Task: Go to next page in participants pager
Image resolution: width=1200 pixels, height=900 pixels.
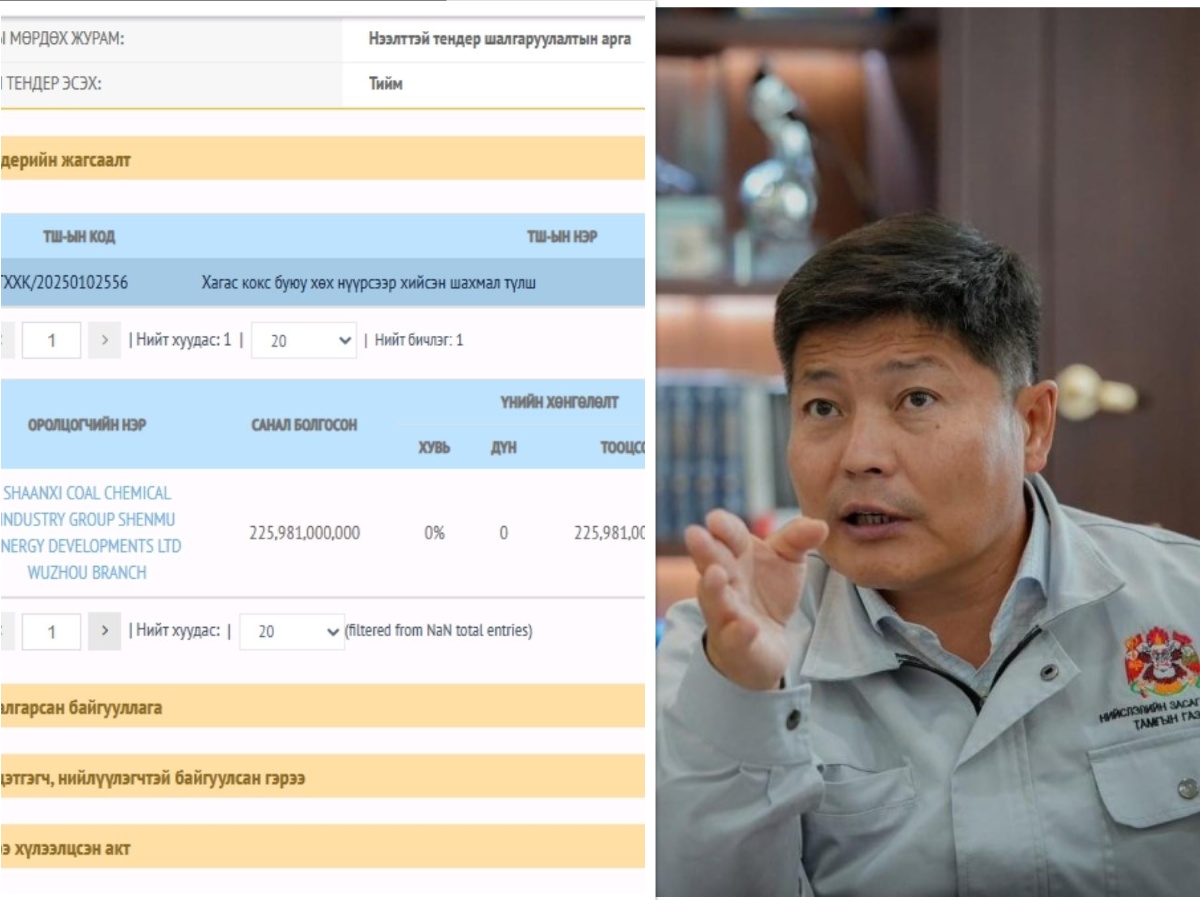Action: [104, 631]
